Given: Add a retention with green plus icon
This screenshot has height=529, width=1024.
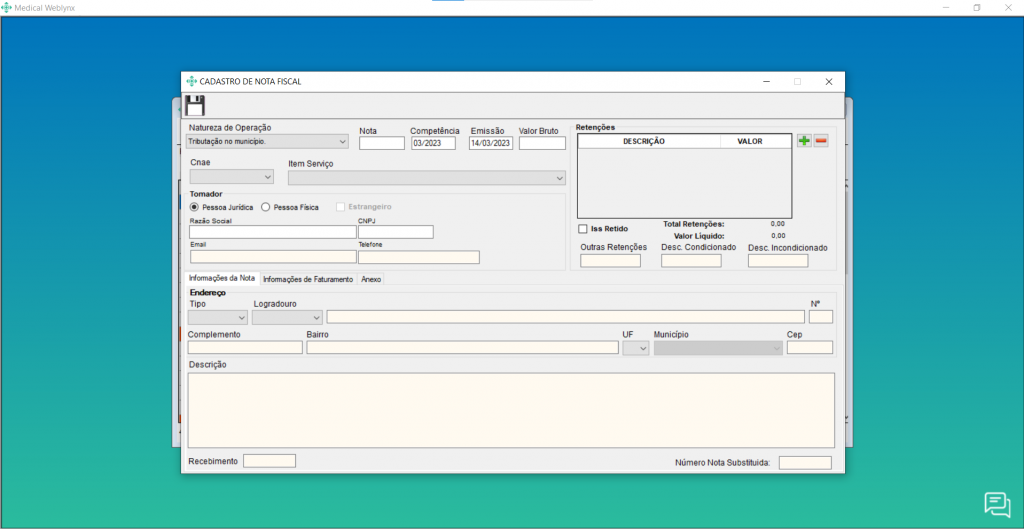Looking at the screenshot, I should [804, 141].
